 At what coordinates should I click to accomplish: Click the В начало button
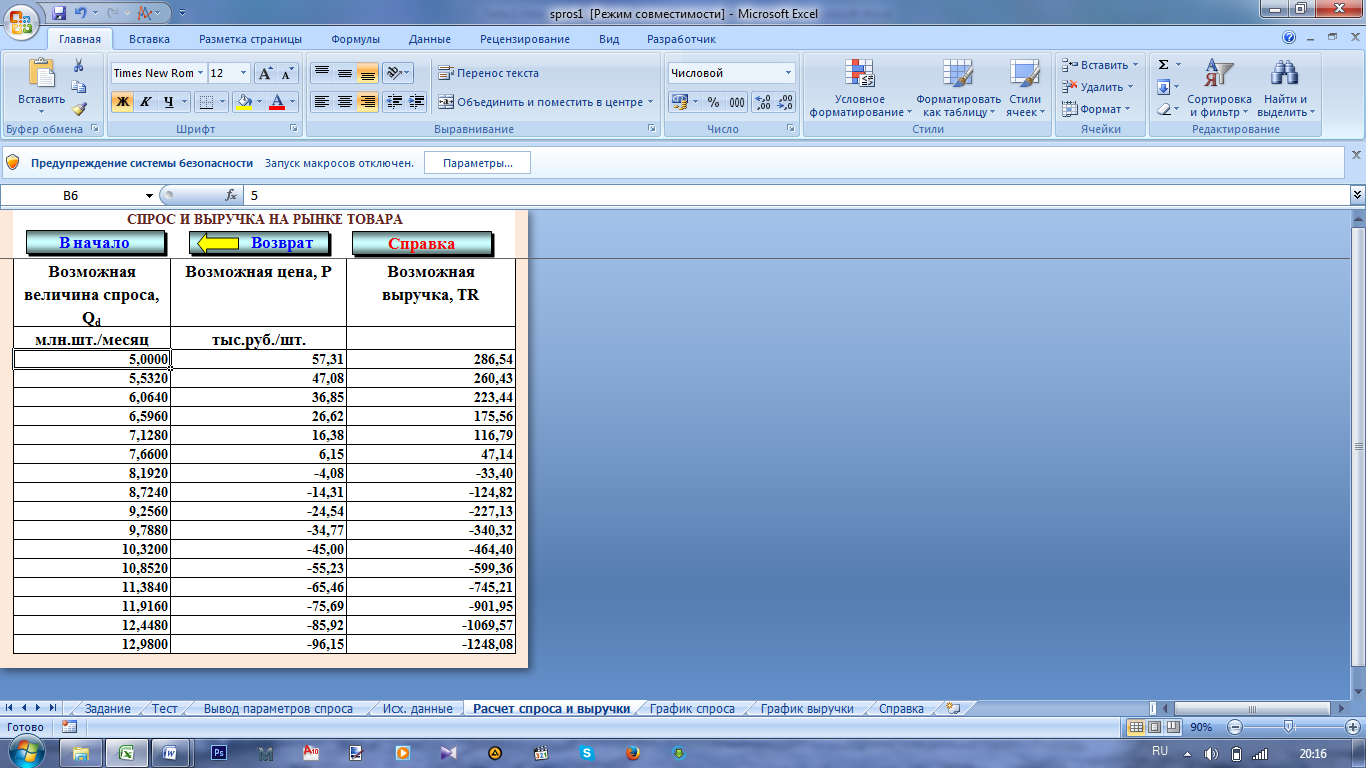pyautogui.click(x=95, y=243)
